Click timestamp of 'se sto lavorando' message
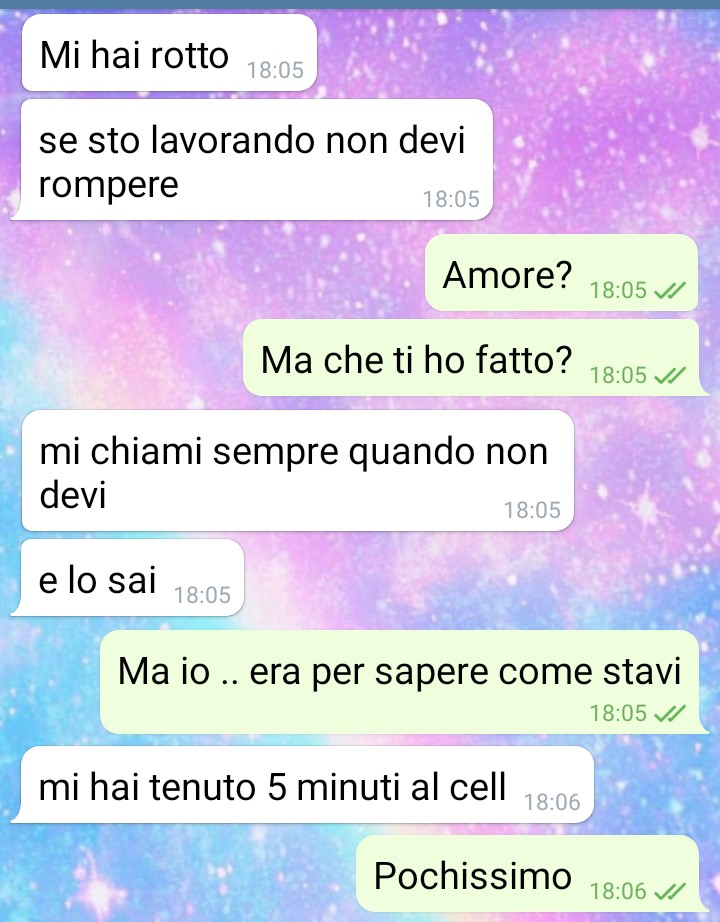This screenshot has height=922, width=720. point(451,199)
